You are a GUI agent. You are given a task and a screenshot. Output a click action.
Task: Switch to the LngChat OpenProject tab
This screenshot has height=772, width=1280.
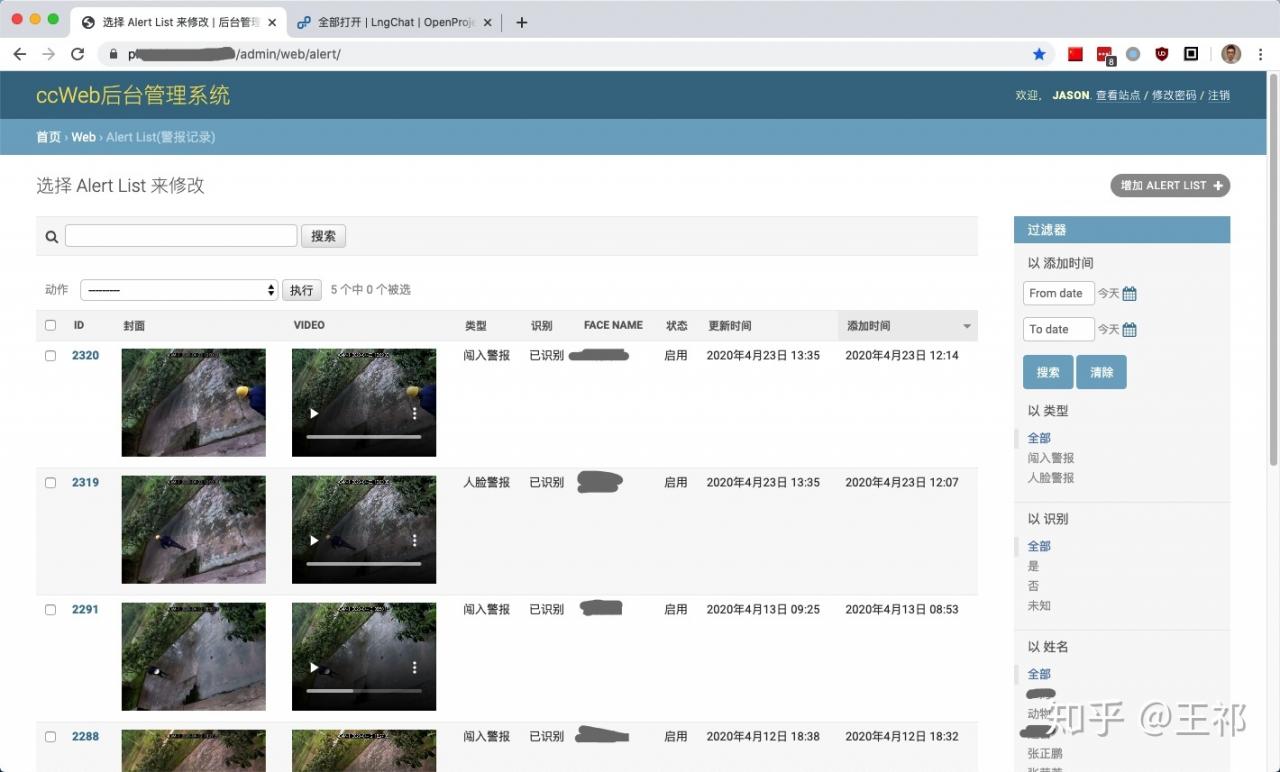[395, 22]
